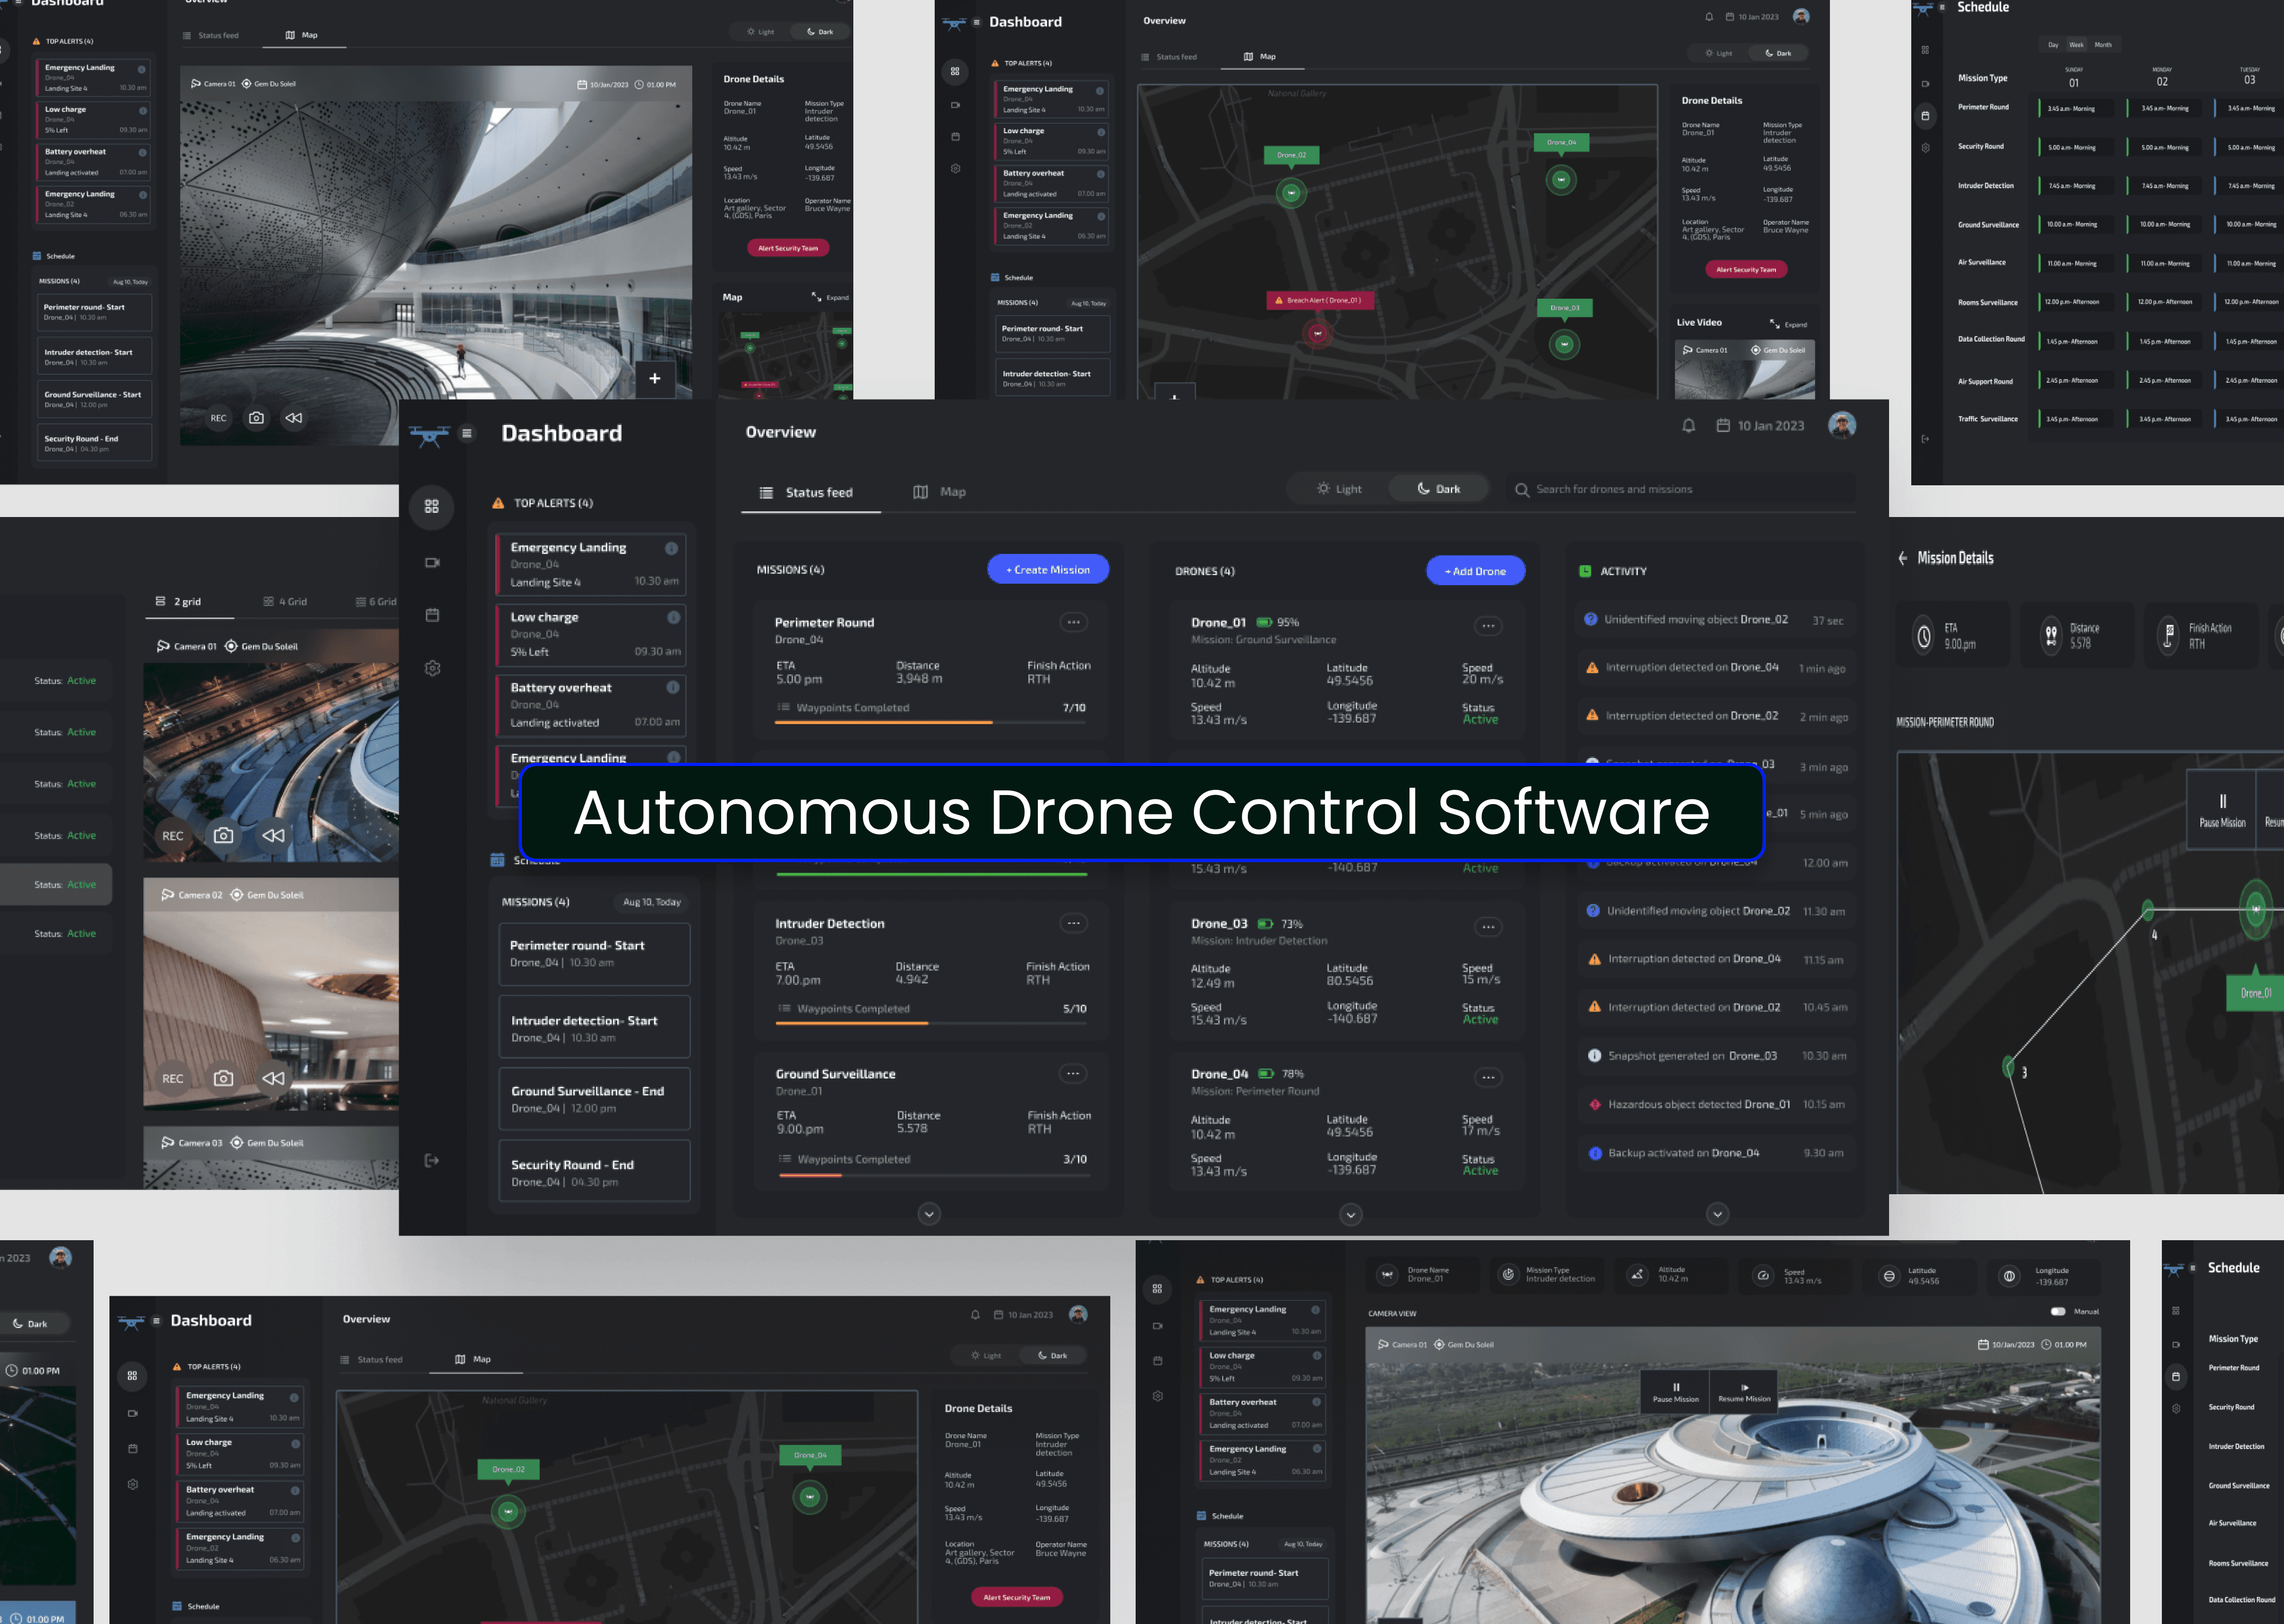The width and height of the screenshot is (2284, 1624).
Task: Click the Finish Action flag icon in Mission Details
Action: tap(2168, 636)
